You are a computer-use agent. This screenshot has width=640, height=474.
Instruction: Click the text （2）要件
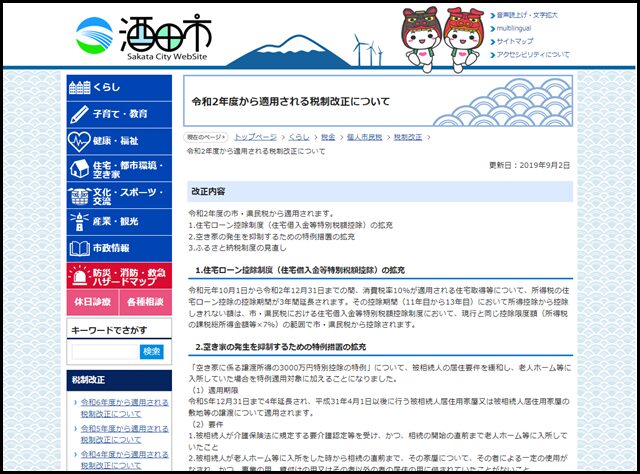(206, 425)
